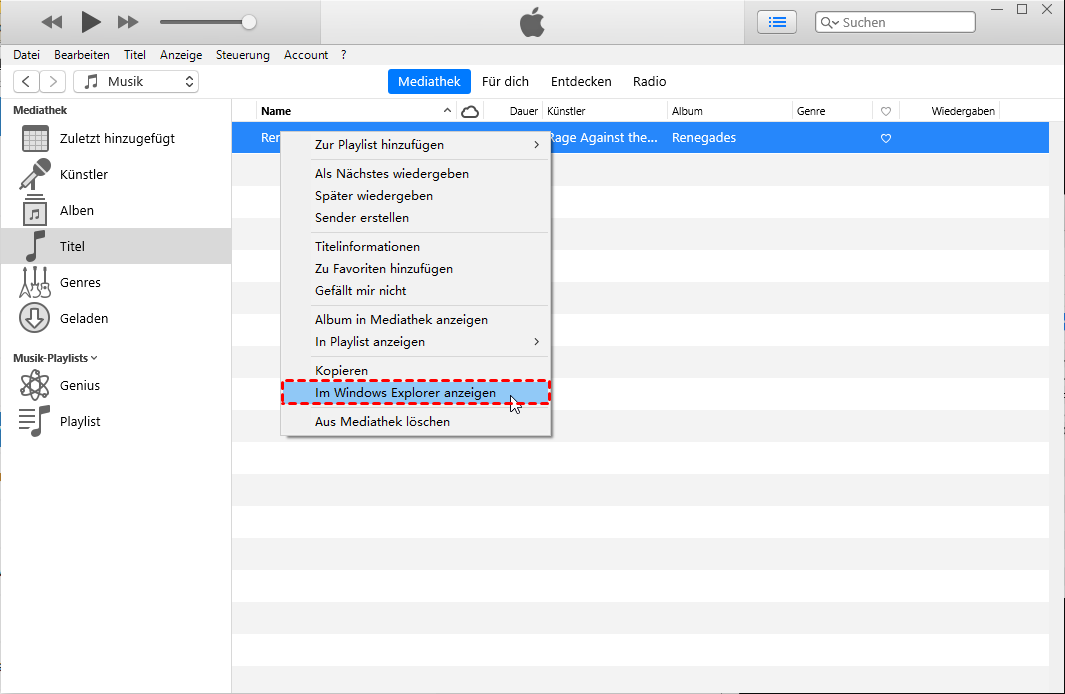Open the Steuerung menu

pos(242,55)
